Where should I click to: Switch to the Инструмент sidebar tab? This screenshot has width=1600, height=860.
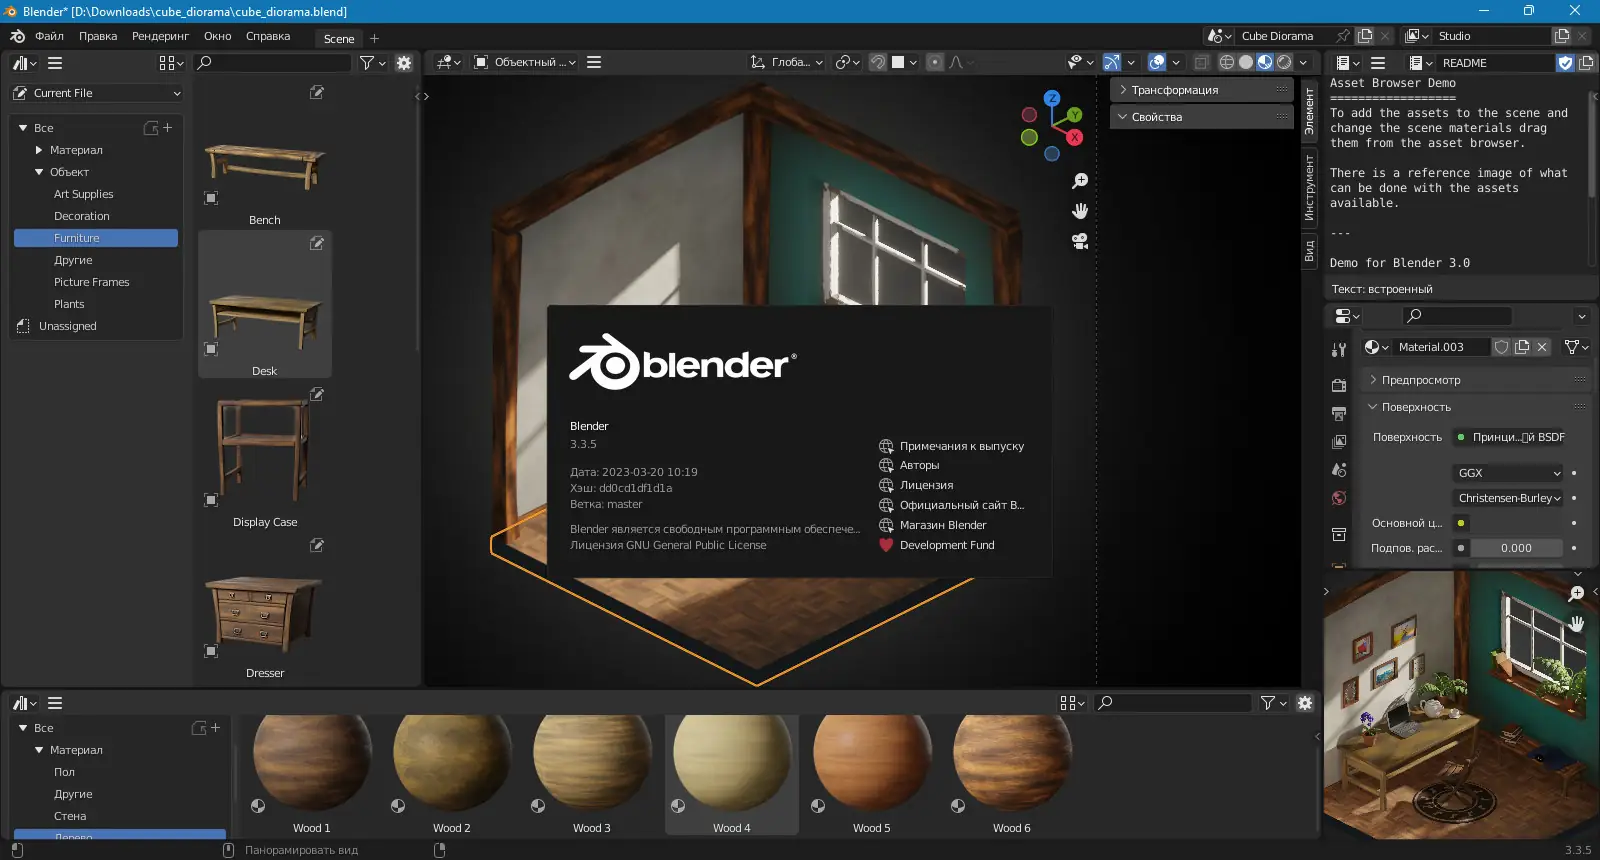1309,188
